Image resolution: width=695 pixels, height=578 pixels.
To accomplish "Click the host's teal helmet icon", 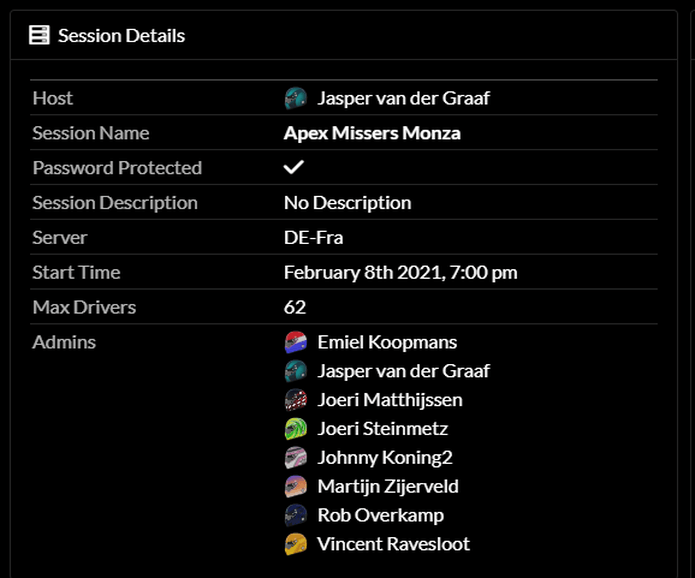I will [x=296, y=98].
